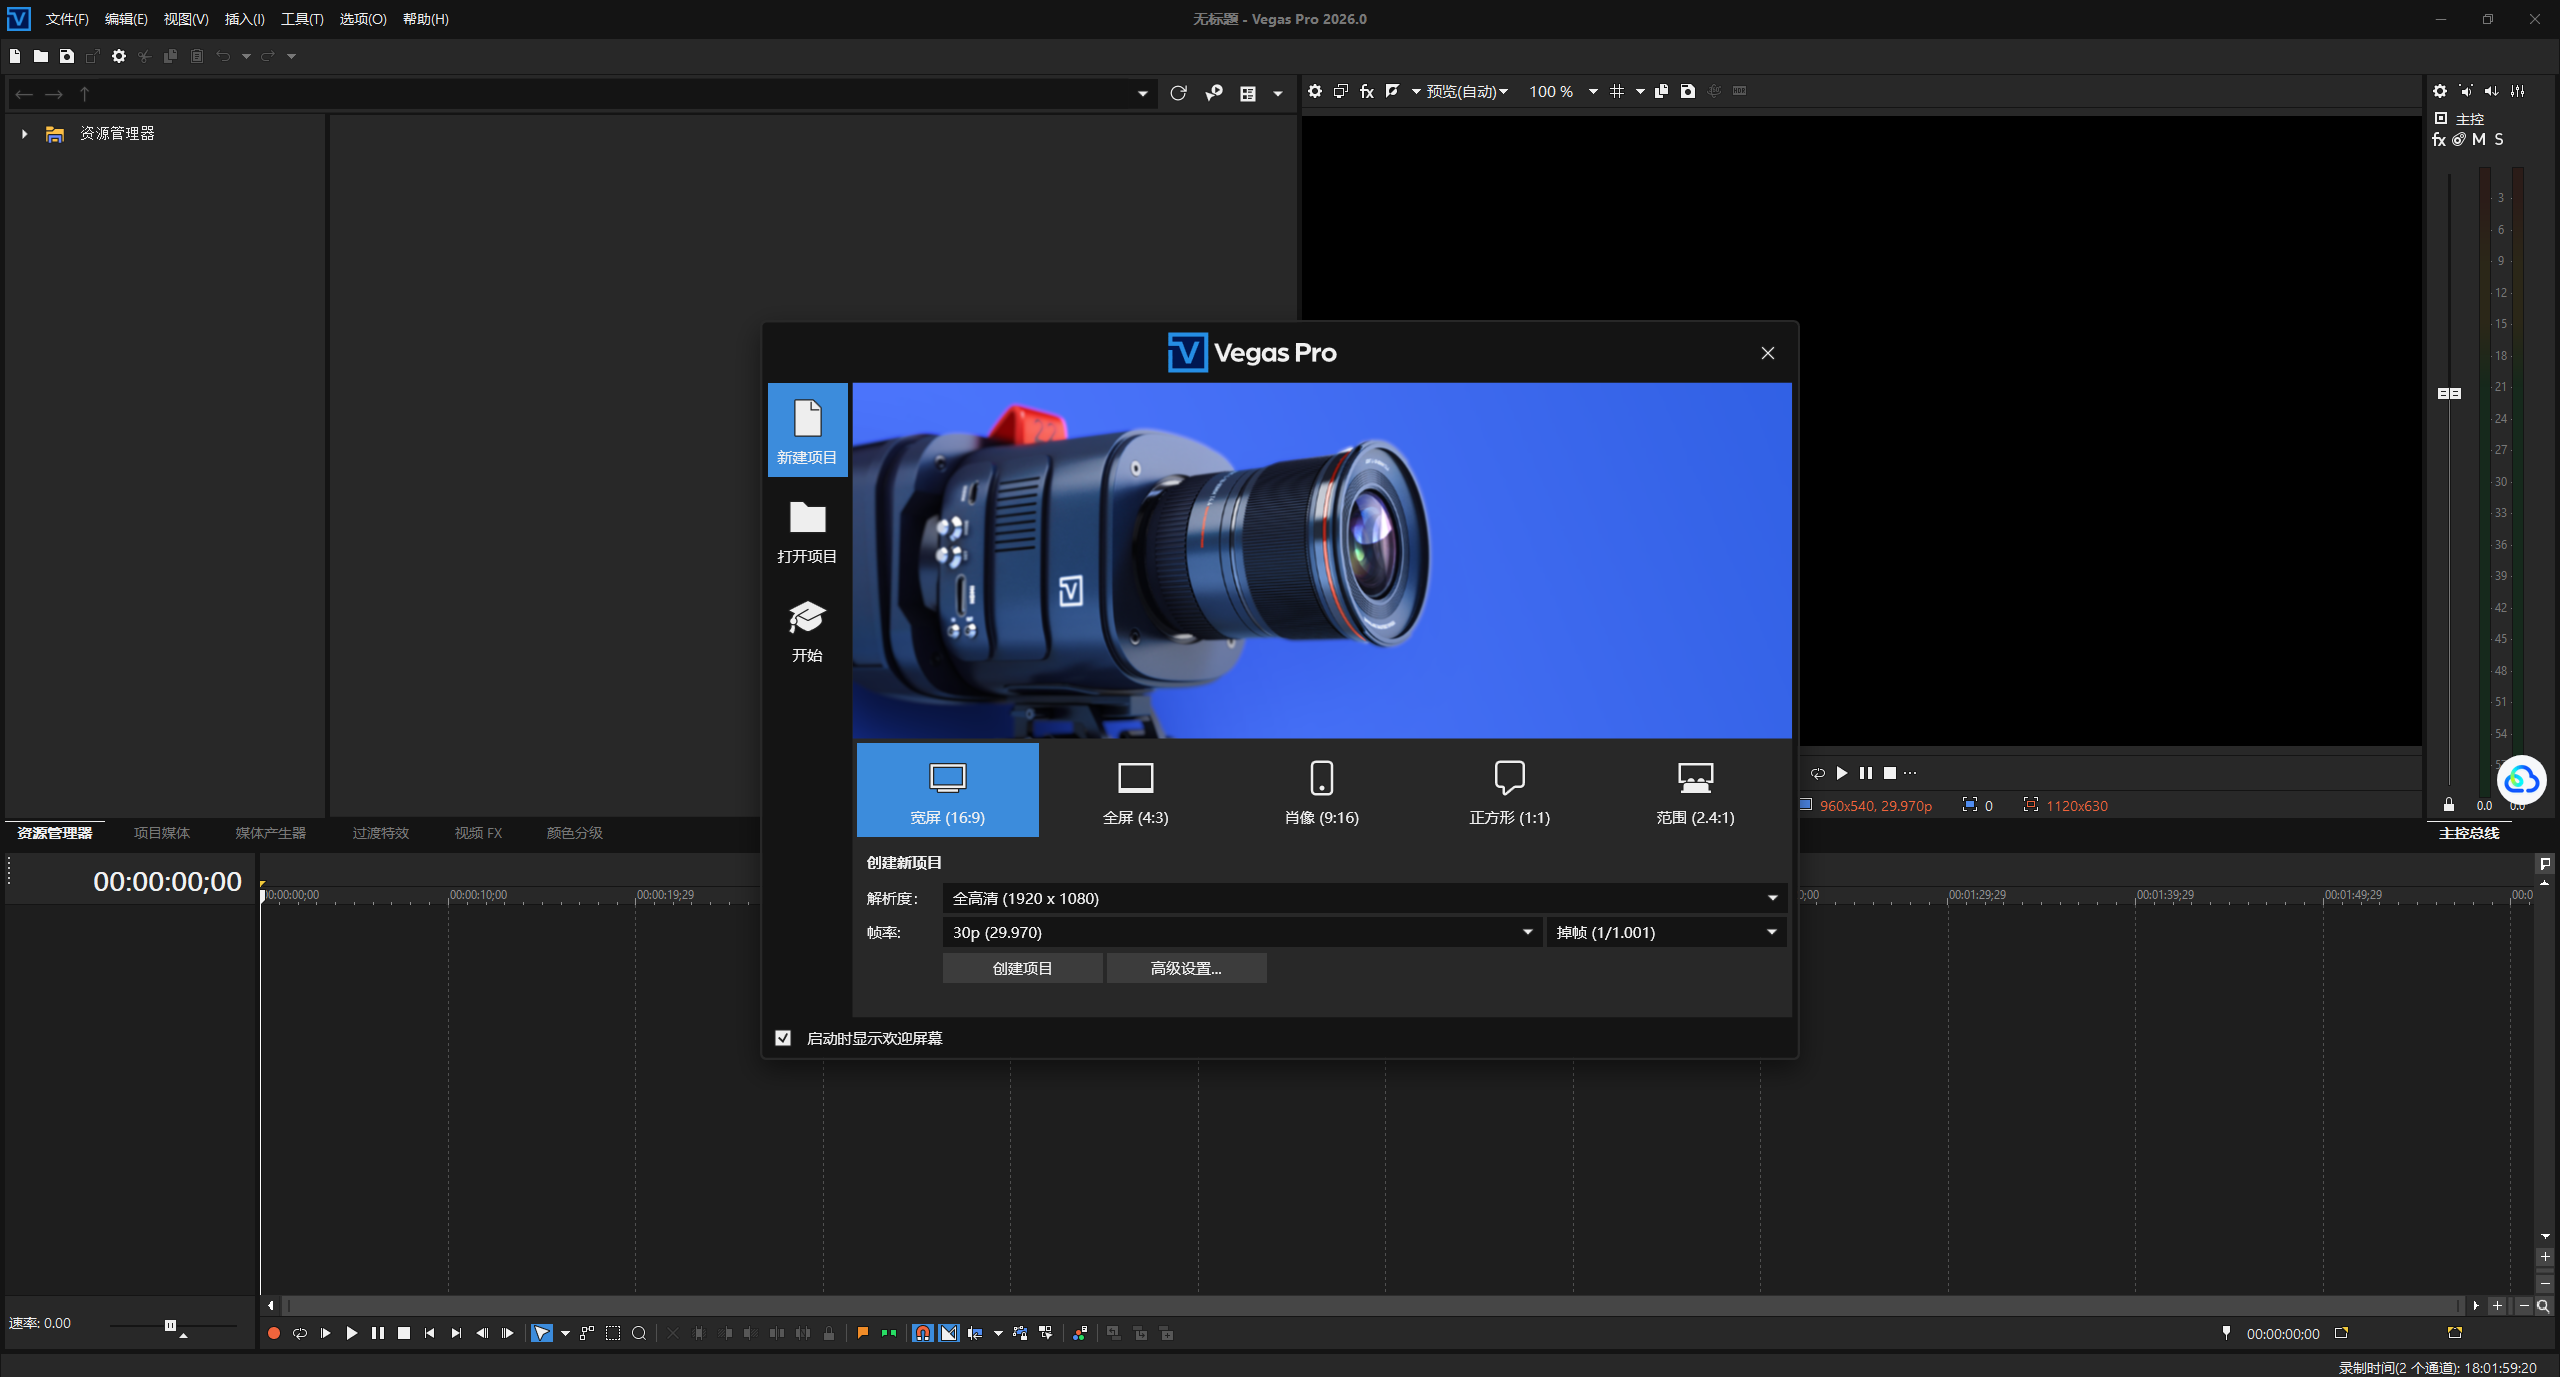Image resolution: width=2560 pixels, height=1377 pixels.
Task: Expand the 资源管理器 tree node
Action: pyautogui.click(x=24, y=133)
